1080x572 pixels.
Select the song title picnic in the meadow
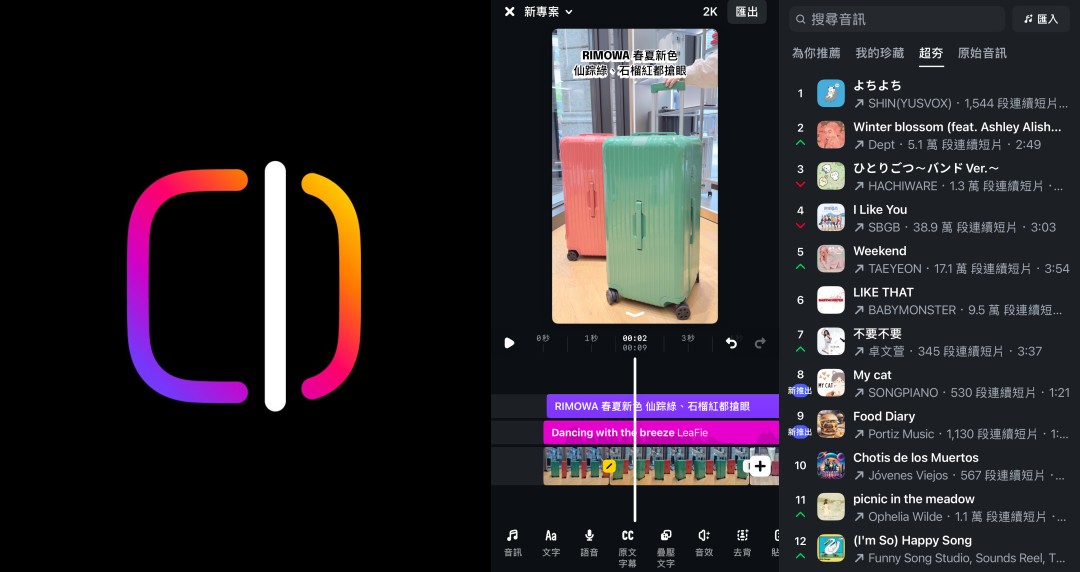click(x=913, y=499)
